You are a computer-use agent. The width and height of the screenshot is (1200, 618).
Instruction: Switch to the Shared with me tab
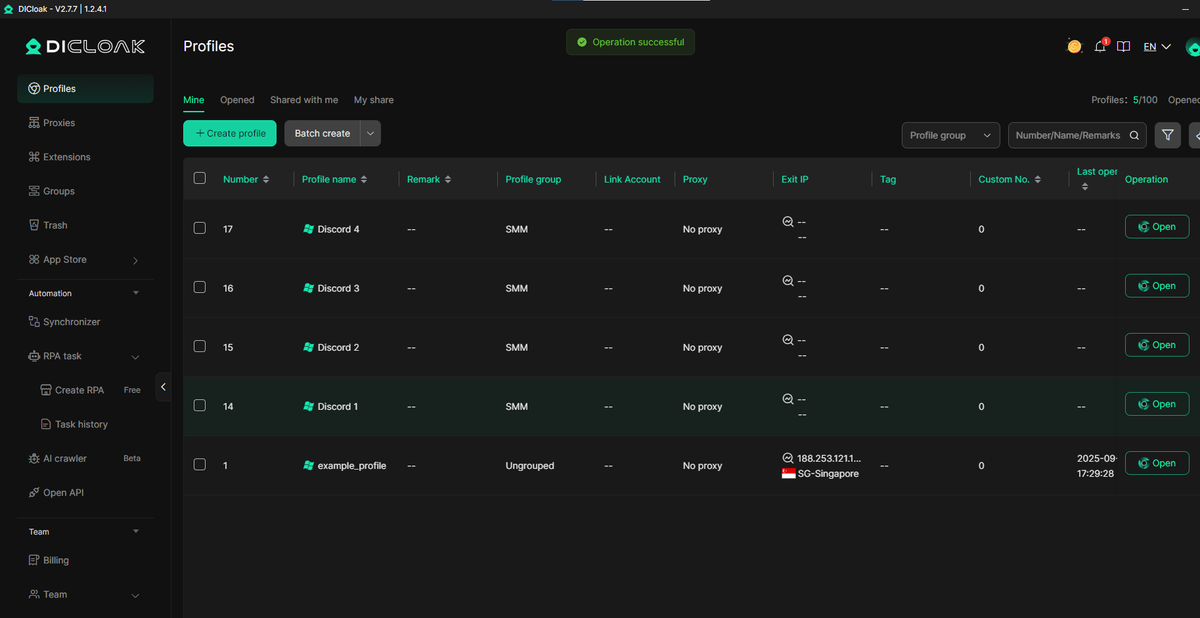point(304,99)
